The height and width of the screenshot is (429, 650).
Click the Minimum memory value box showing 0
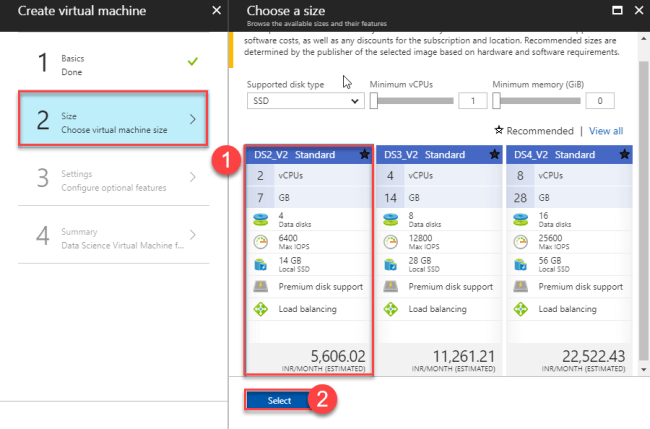point(600,101)
